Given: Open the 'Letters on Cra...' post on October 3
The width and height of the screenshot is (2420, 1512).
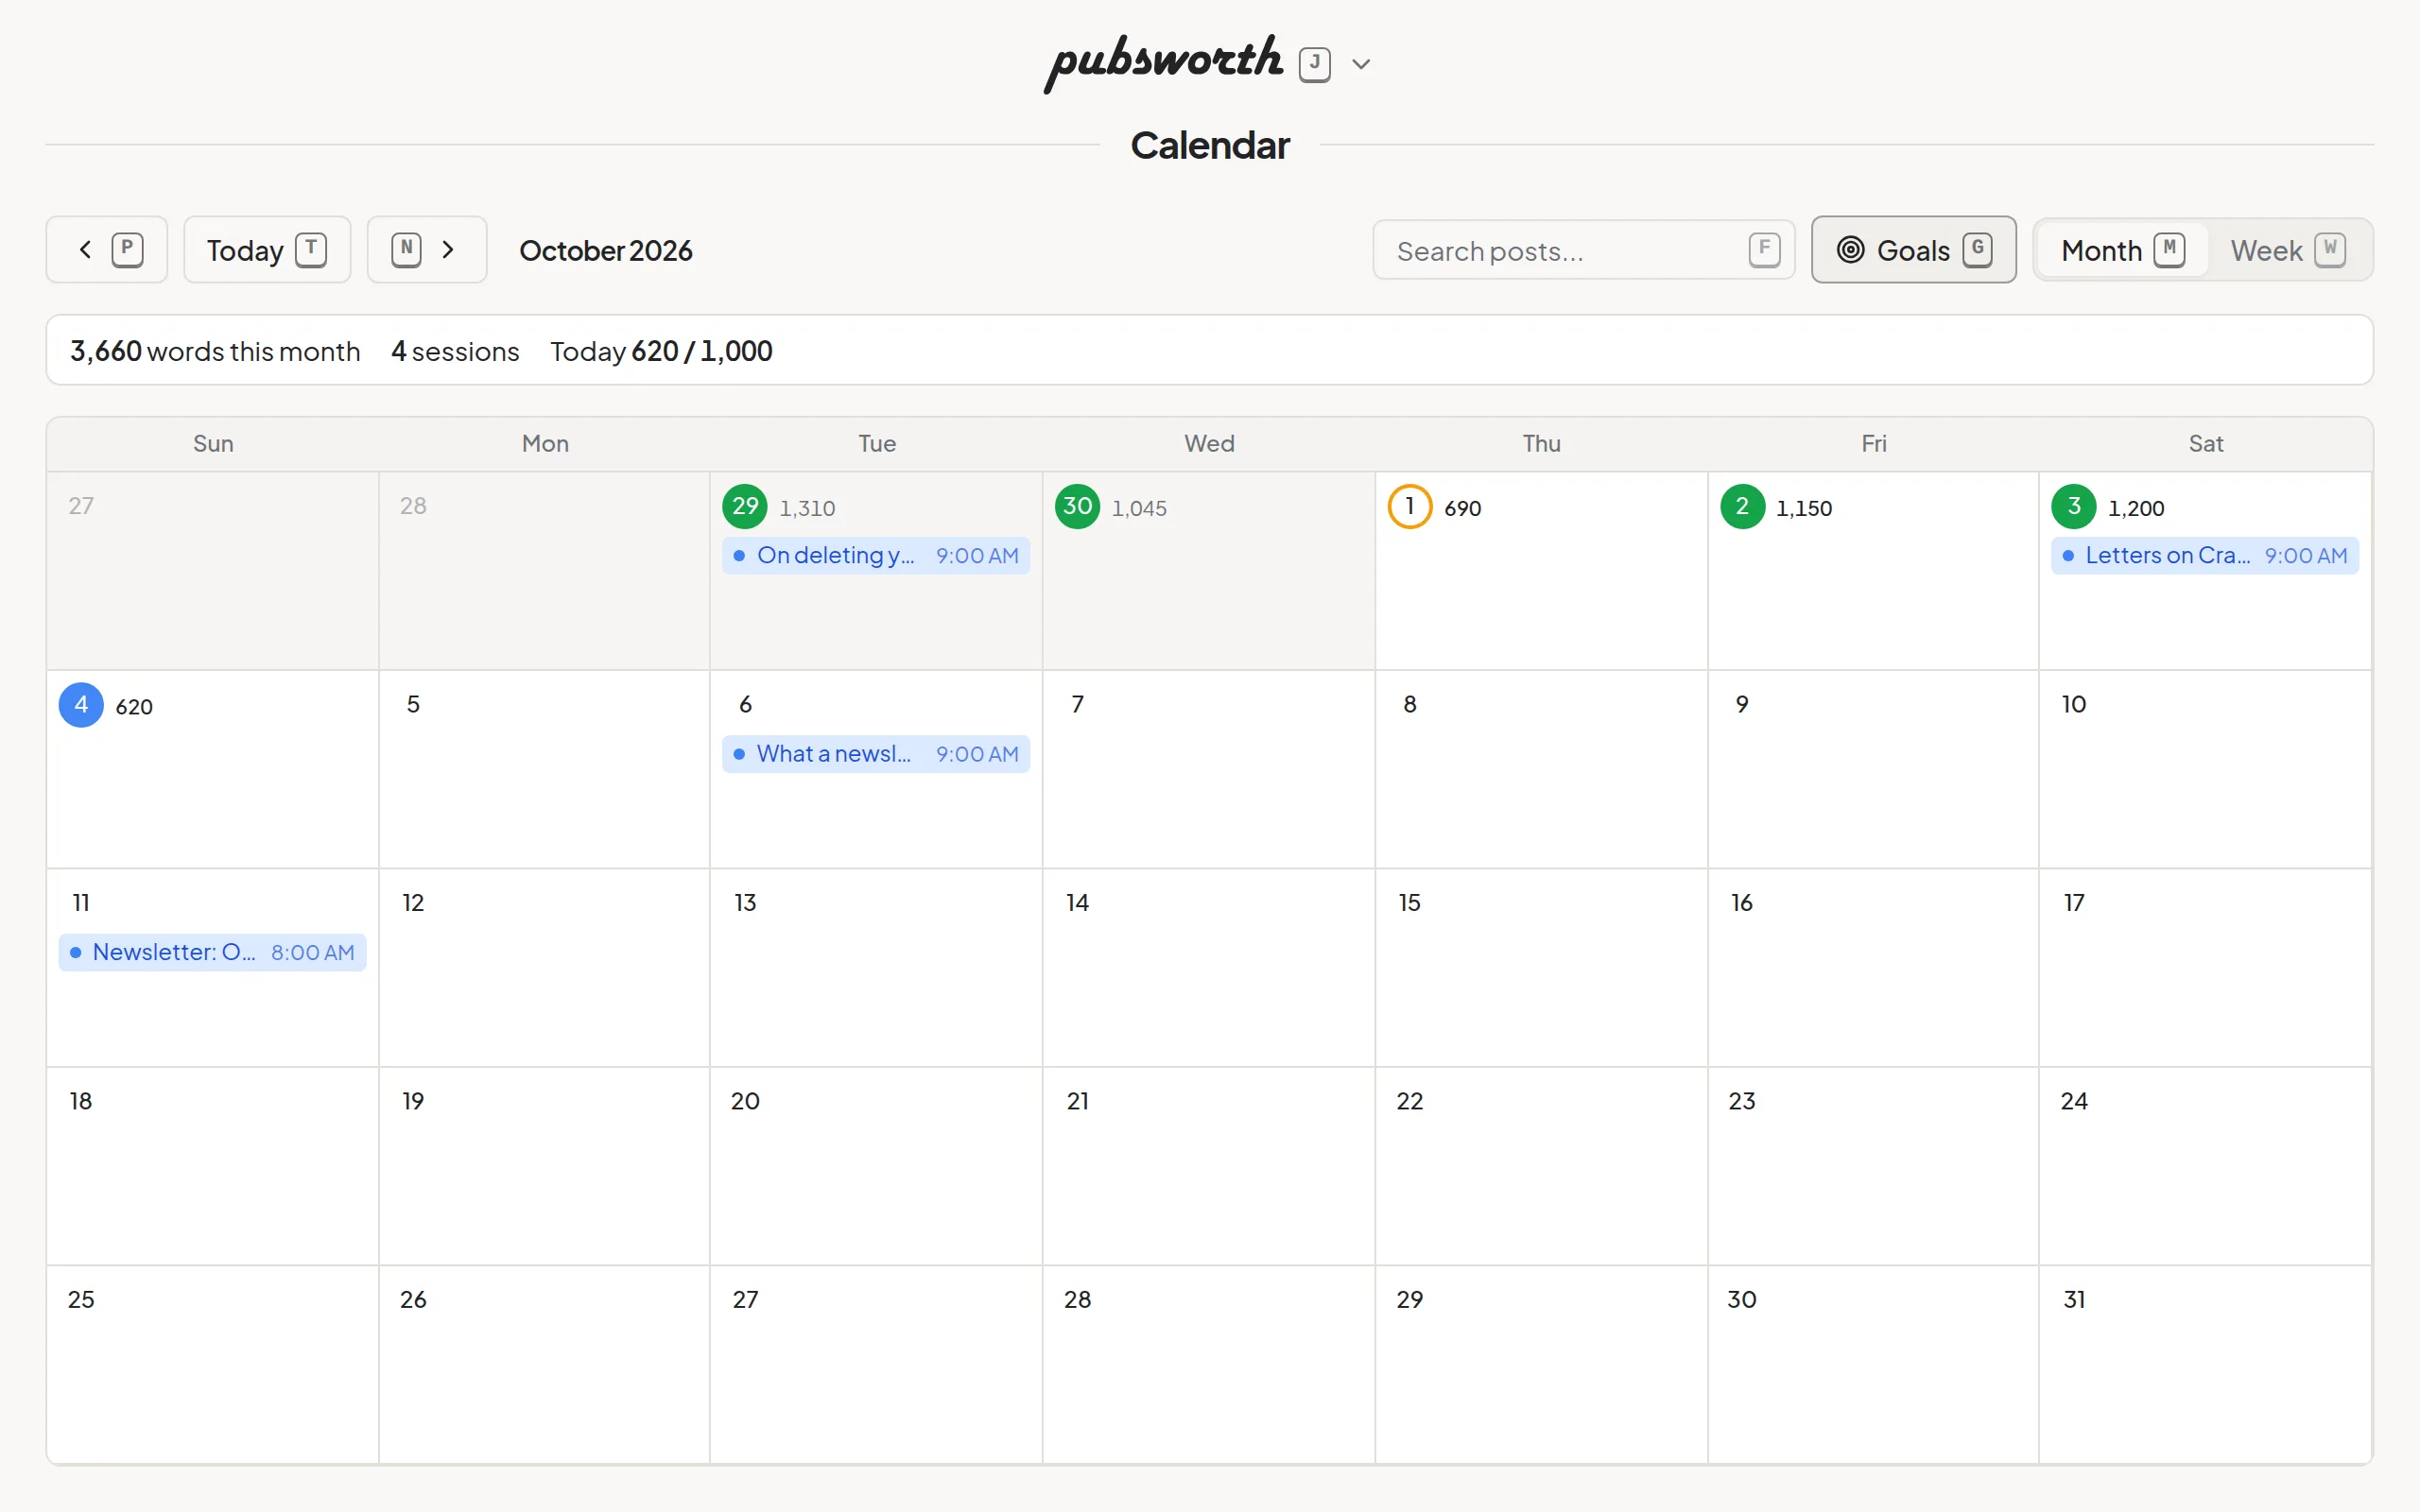Looking at the screenshot, I should coord(2204,556).
